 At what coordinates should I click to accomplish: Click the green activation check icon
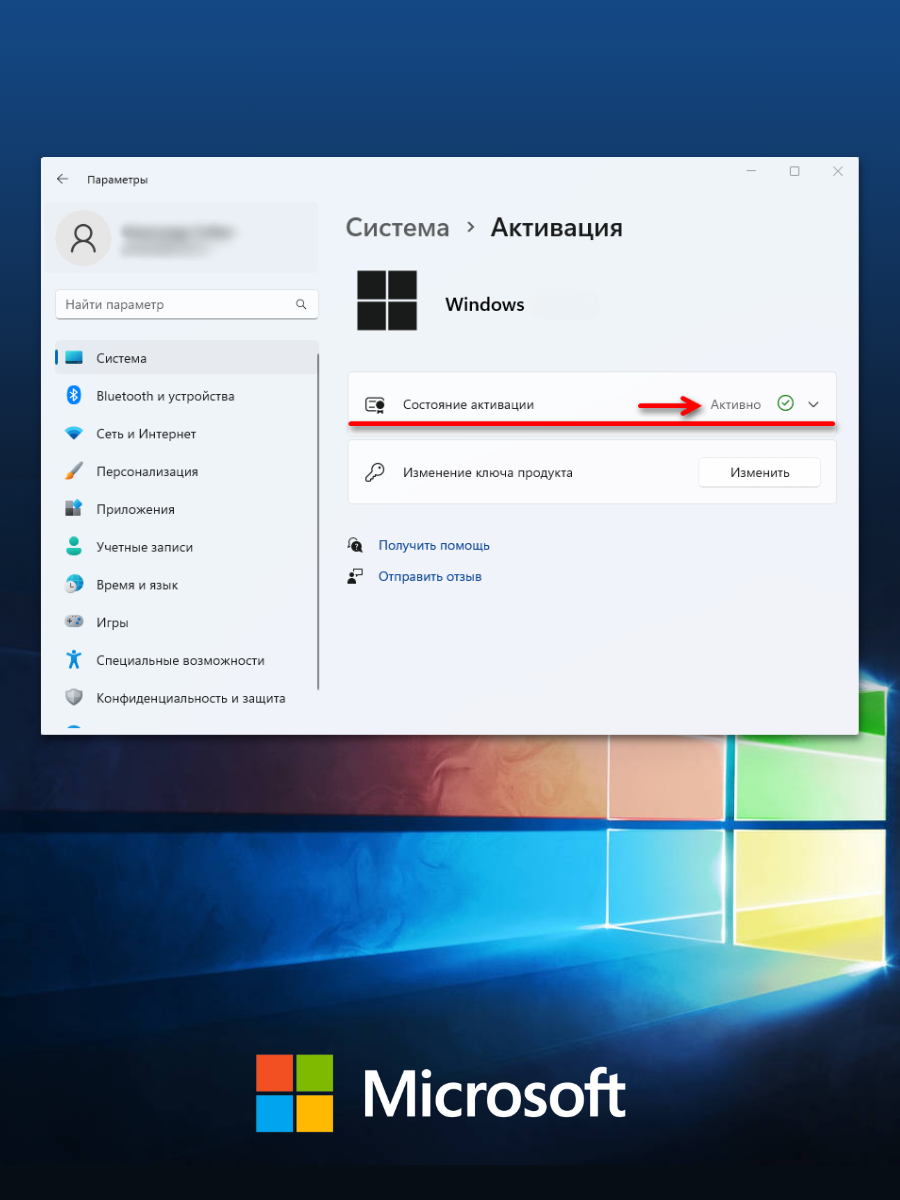[786, 404]
